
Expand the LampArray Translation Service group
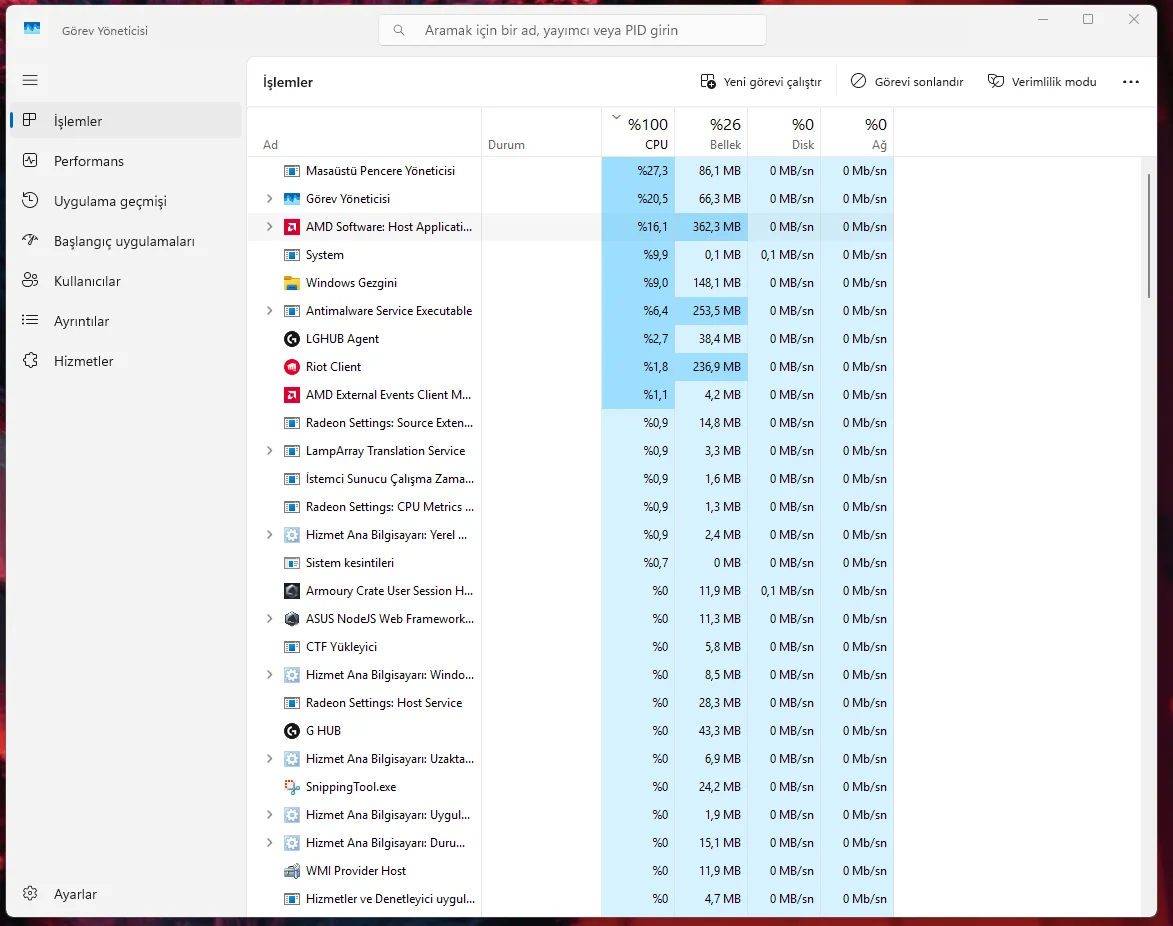coord(269,451)
